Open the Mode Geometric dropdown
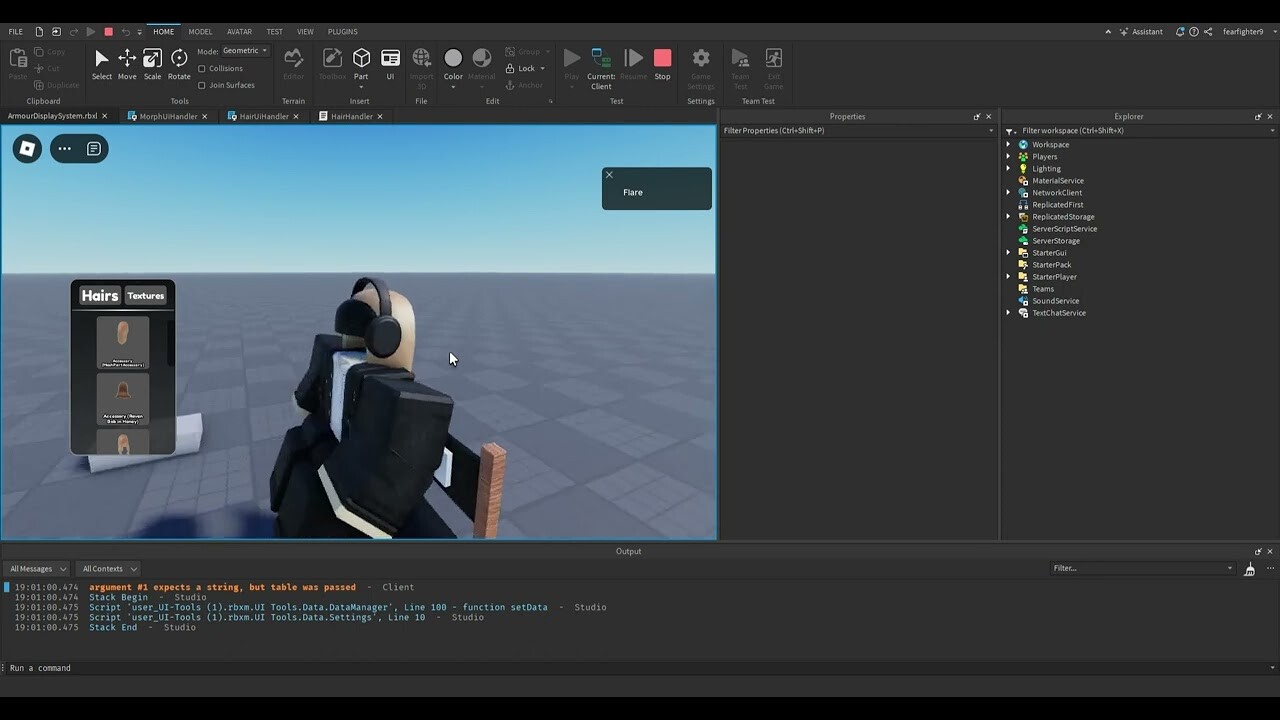Image resolution: width=1280 pixels, height=720 pixels. (x=245, y=51)
